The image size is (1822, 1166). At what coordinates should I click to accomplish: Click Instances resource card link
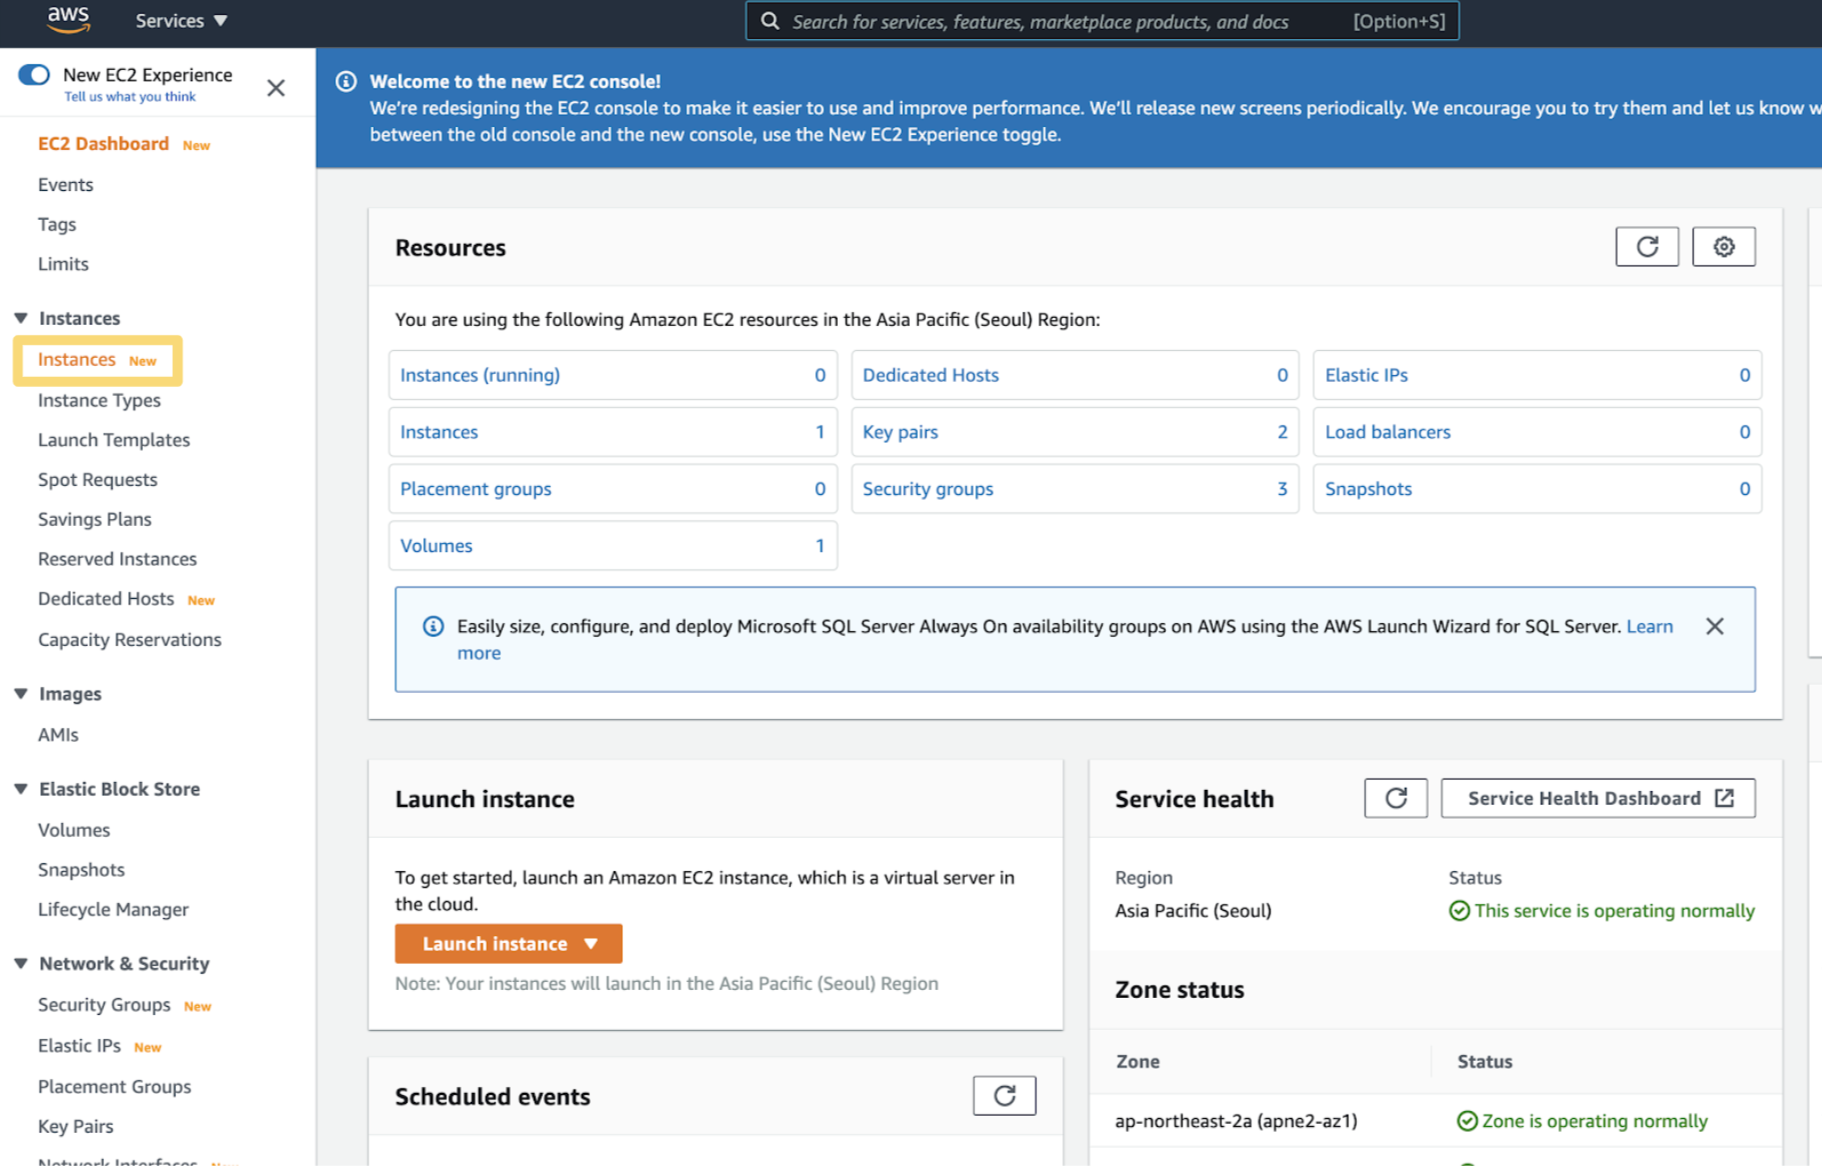click(439, 432)
